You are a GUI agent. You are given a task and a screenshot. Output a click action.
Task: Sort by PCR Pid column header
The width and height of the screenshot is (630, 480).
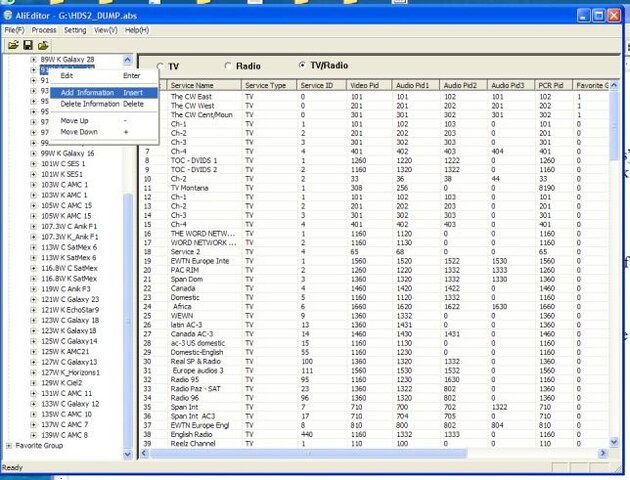click(554, 85)
